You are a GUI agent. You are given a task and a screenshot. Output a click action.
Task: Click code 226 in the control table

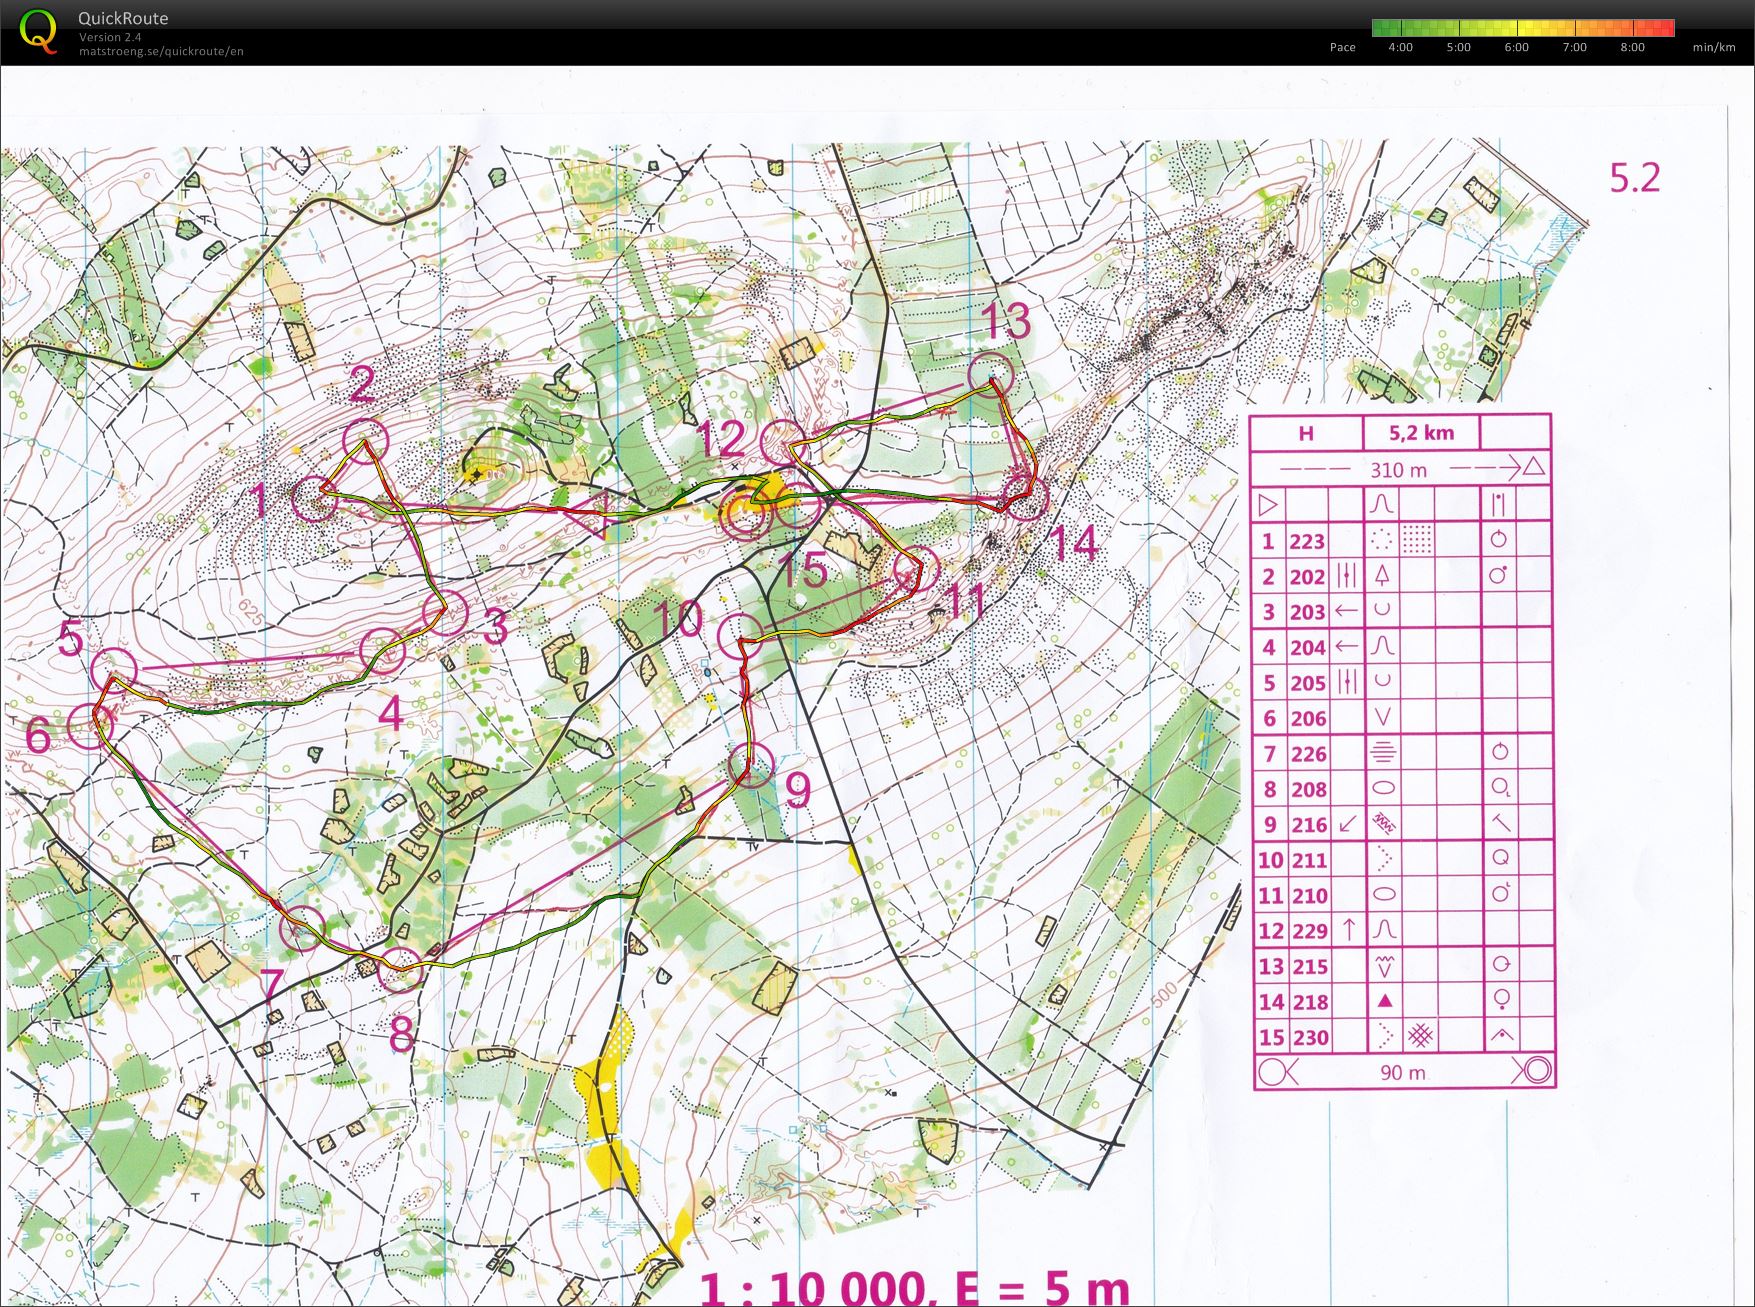click(1307, 755)
